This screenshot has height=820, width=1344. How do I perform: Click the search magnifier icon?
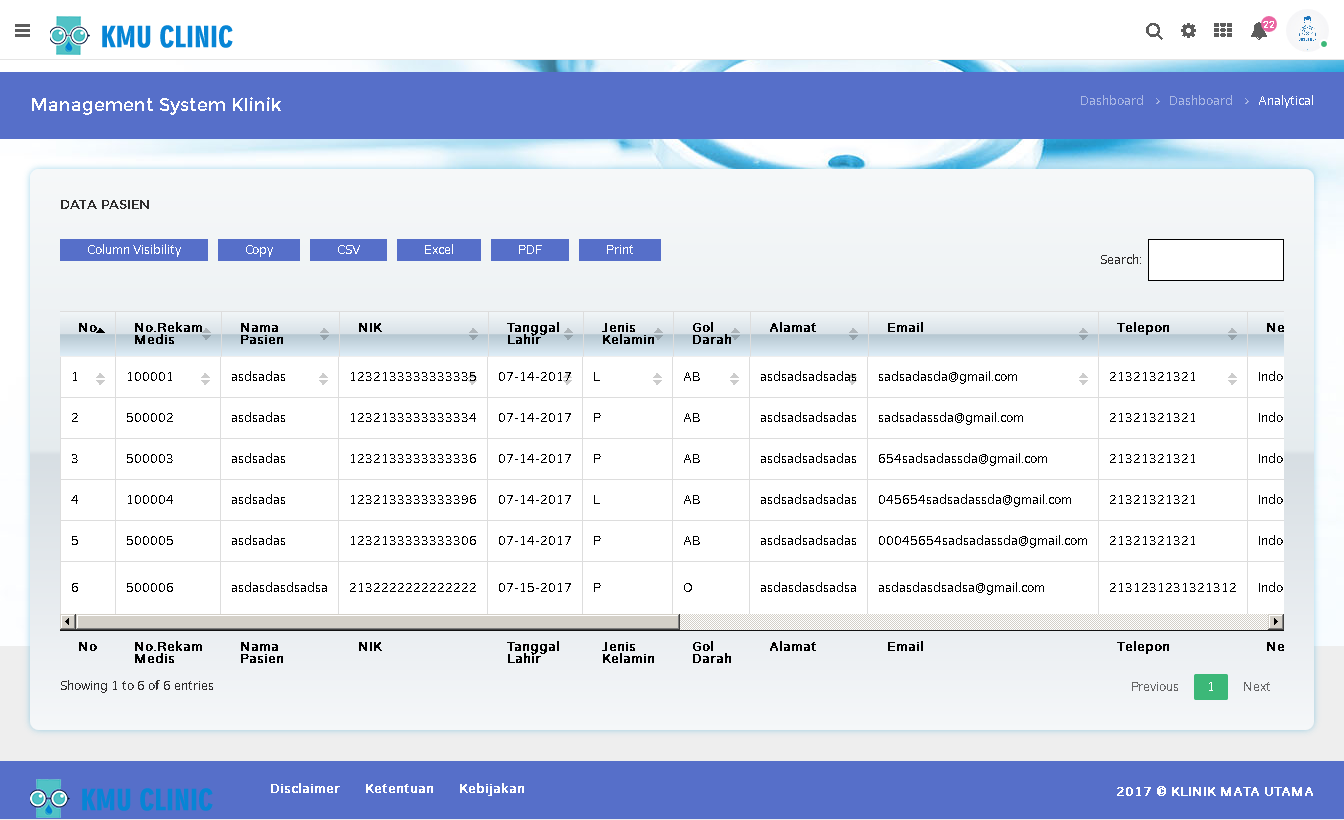click(1154, 31)
